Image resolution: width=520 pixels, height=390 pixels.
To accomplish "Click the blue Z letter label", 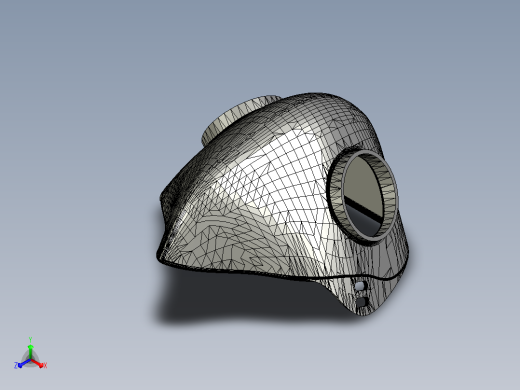I will 16,366.
